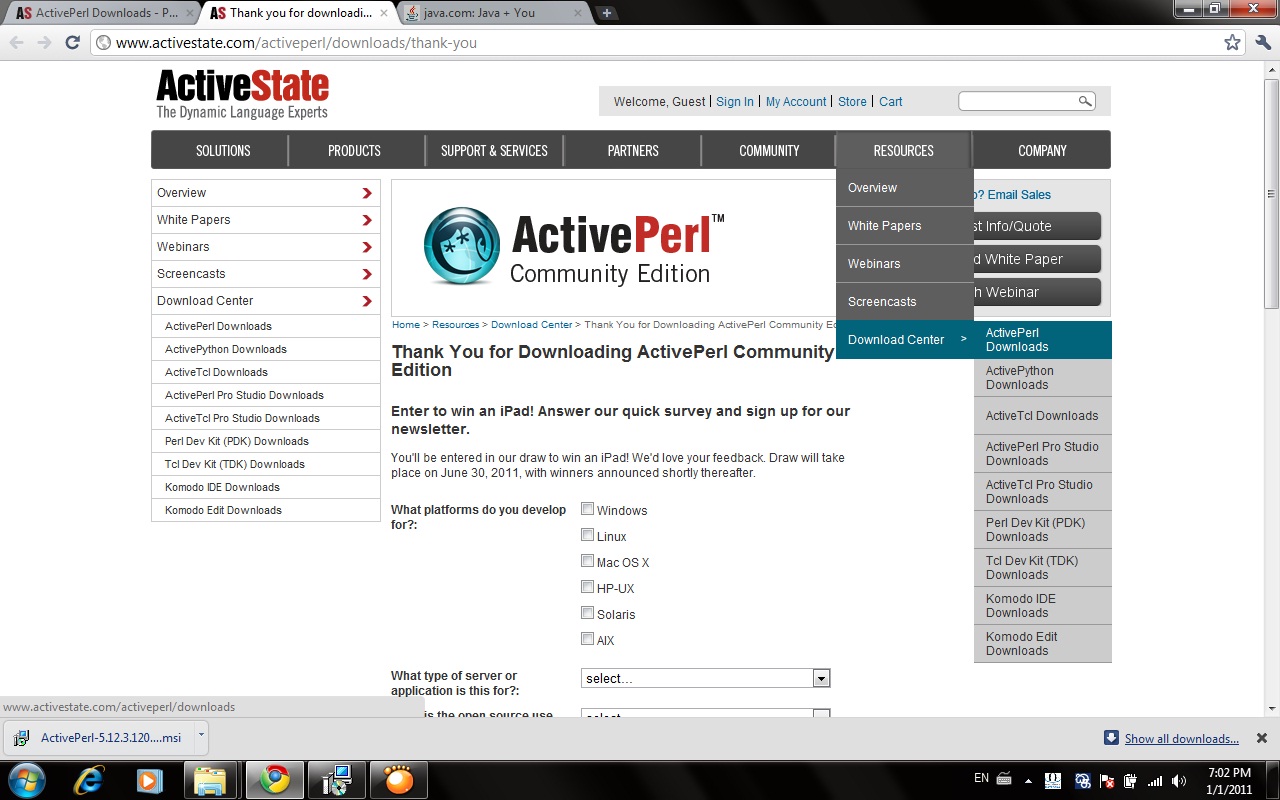Click the red arrow beside Download Center in sidebar

click(x=367, y=301)
